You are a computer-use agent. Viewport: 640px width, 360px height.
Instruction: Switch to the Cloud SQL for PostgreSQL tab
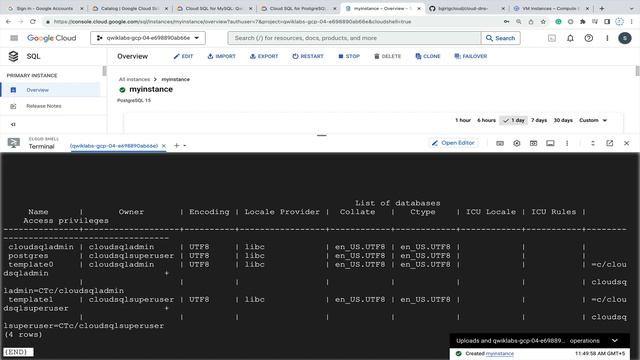point(298,8)
